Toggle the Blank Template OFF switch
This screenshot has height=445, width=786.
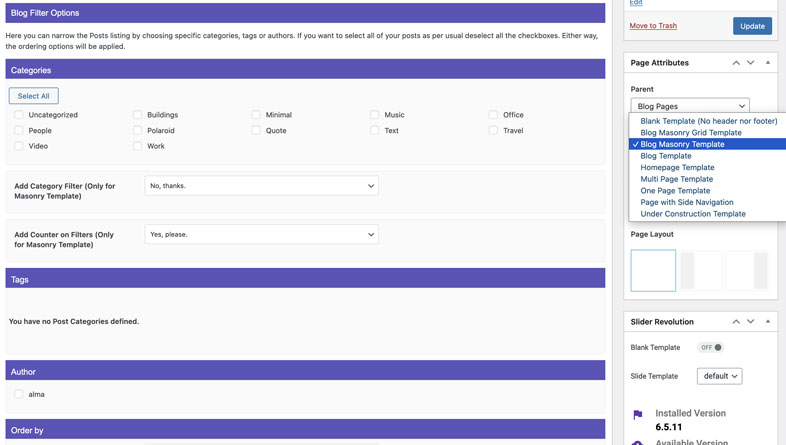(710, 348)
